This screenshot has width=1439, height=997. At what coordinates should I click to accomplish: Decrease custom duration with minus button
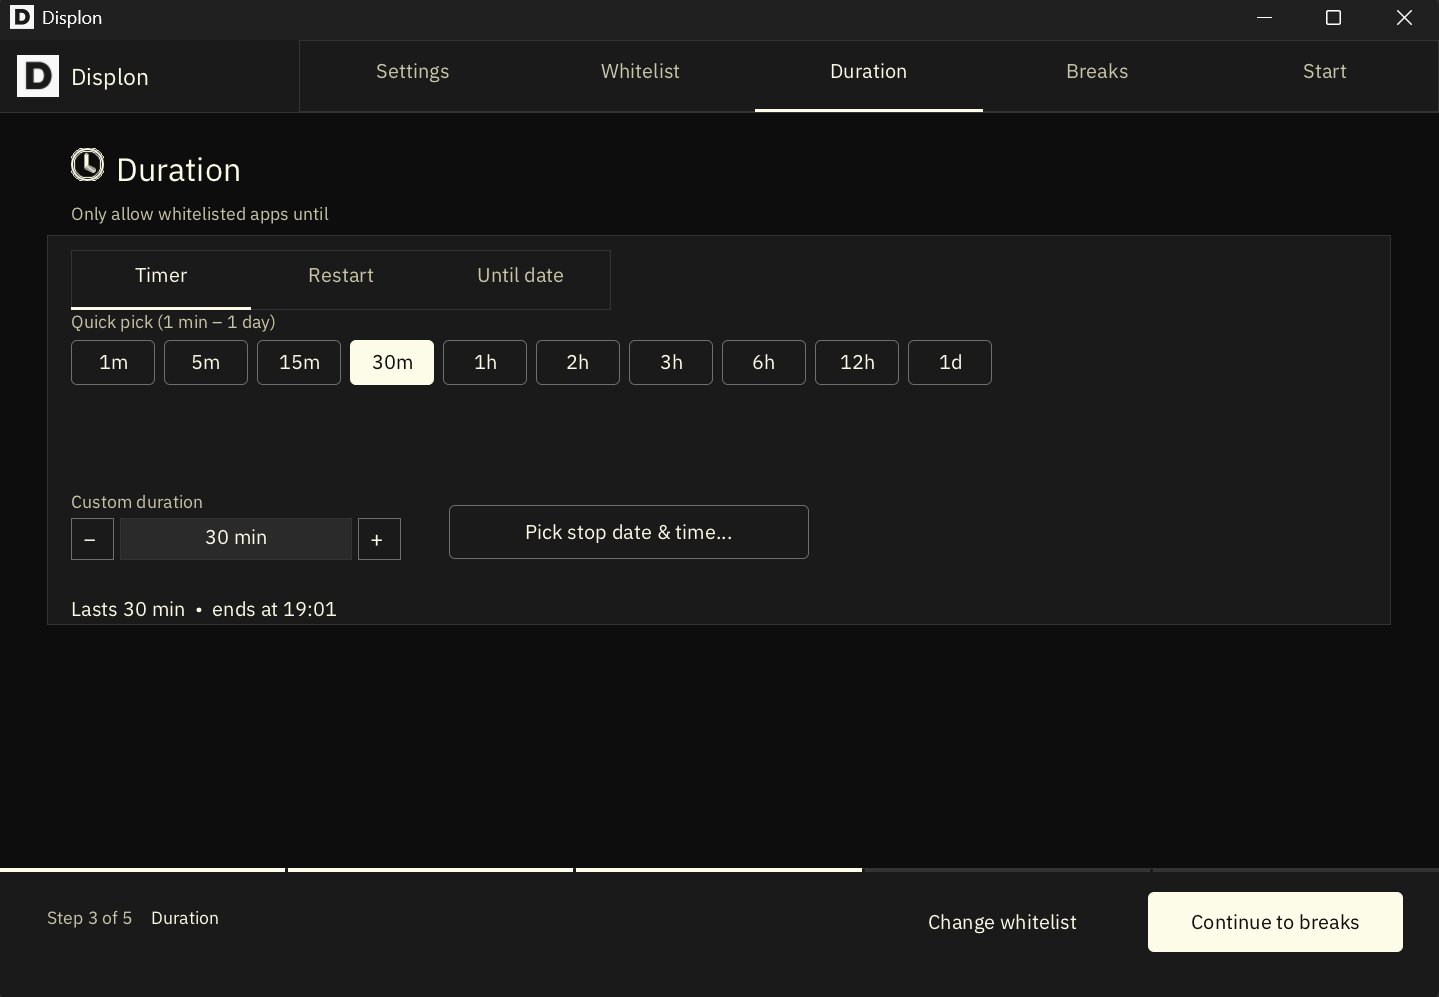click(x=92, y=539)
